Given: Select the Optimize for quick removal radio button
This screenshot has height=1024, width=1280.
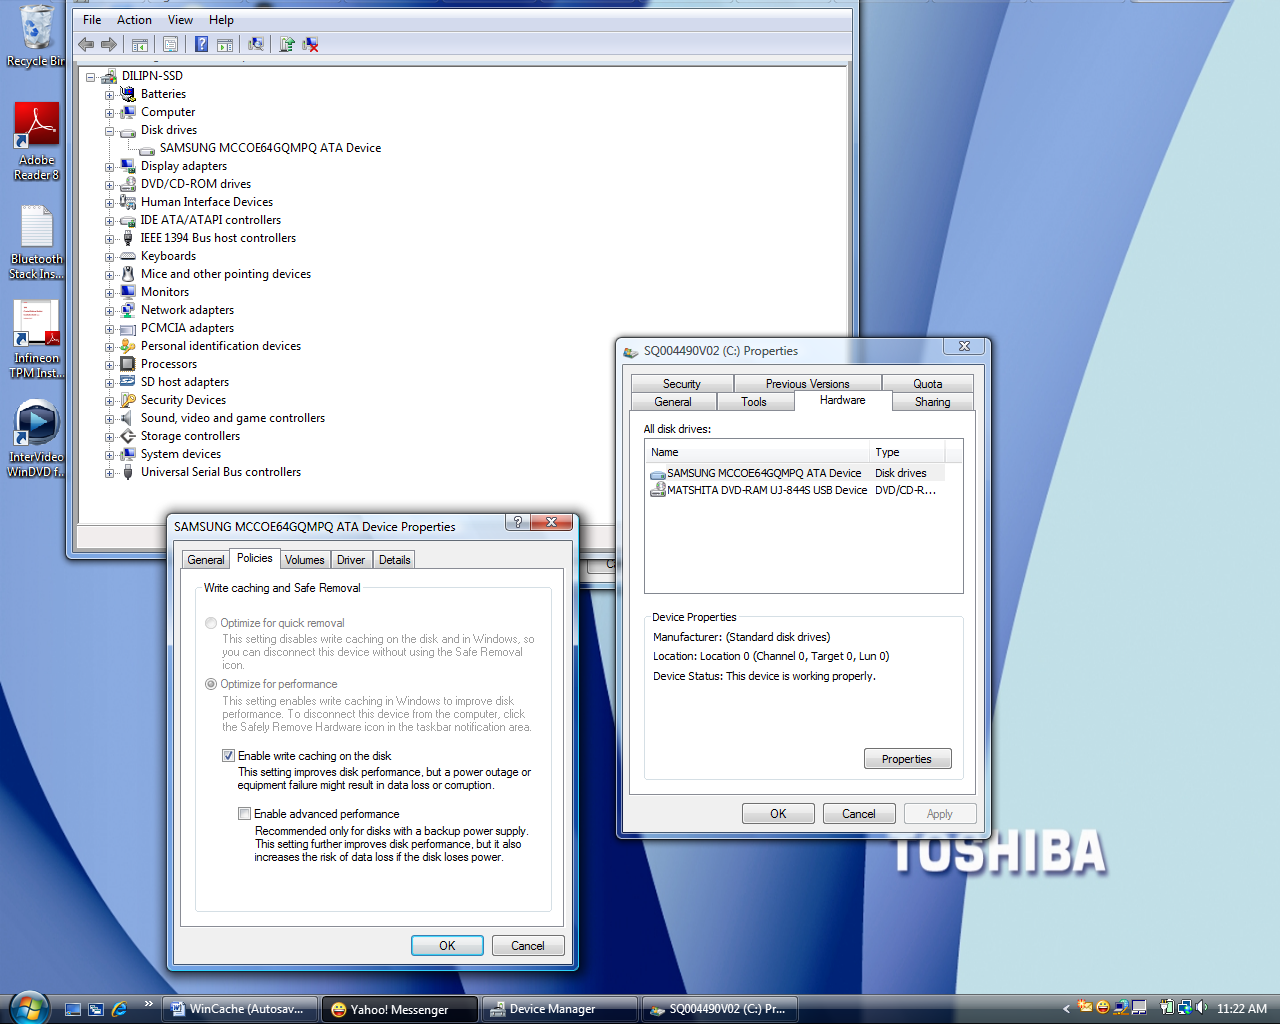Looking at the screenshot, I should coord(211,623).
